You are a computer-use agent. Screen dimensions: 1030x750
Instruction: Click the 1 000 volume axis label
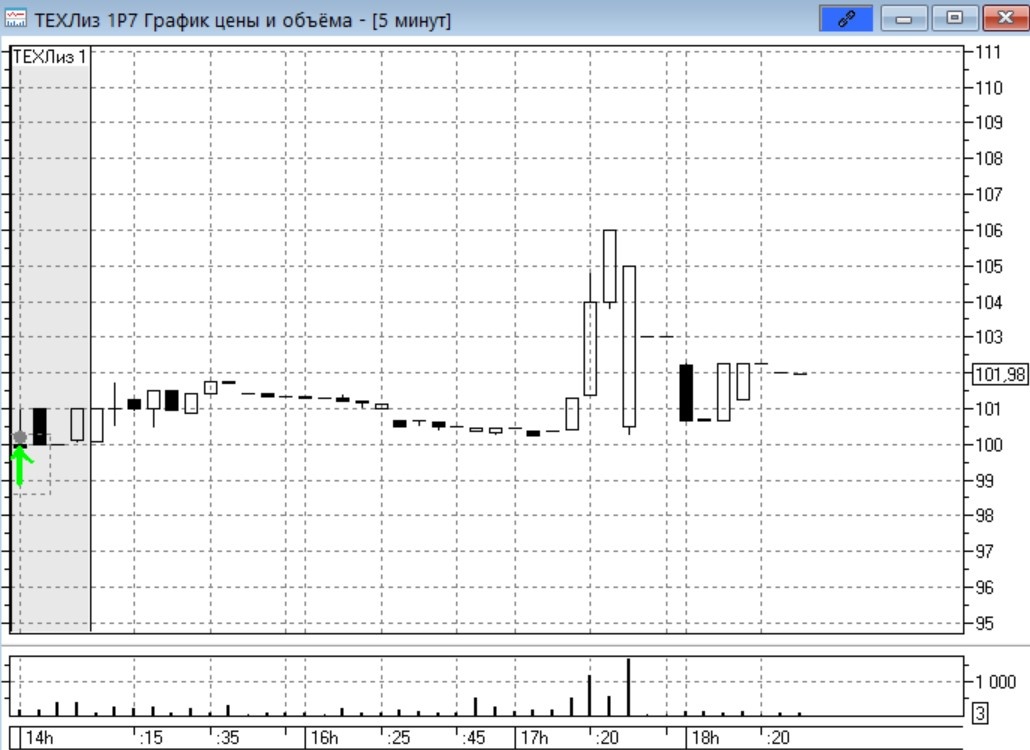(995, 682)
